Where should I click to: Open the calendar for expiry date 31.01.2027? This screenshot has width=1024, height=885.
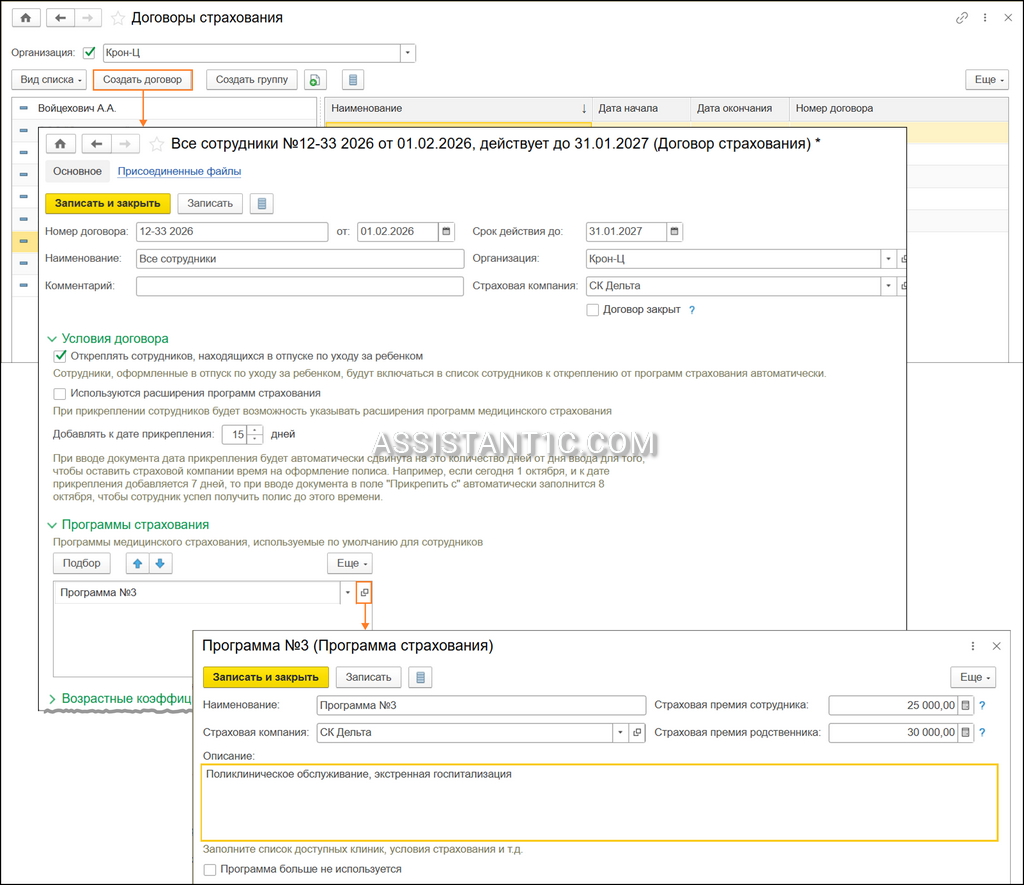[x=675, y=231]
